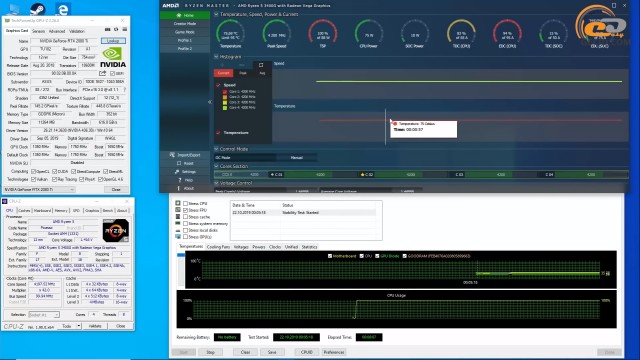Switch to Statistics tab in stability test
The image size is (640, 360).
pyautogui.click(x=309, y=247)
